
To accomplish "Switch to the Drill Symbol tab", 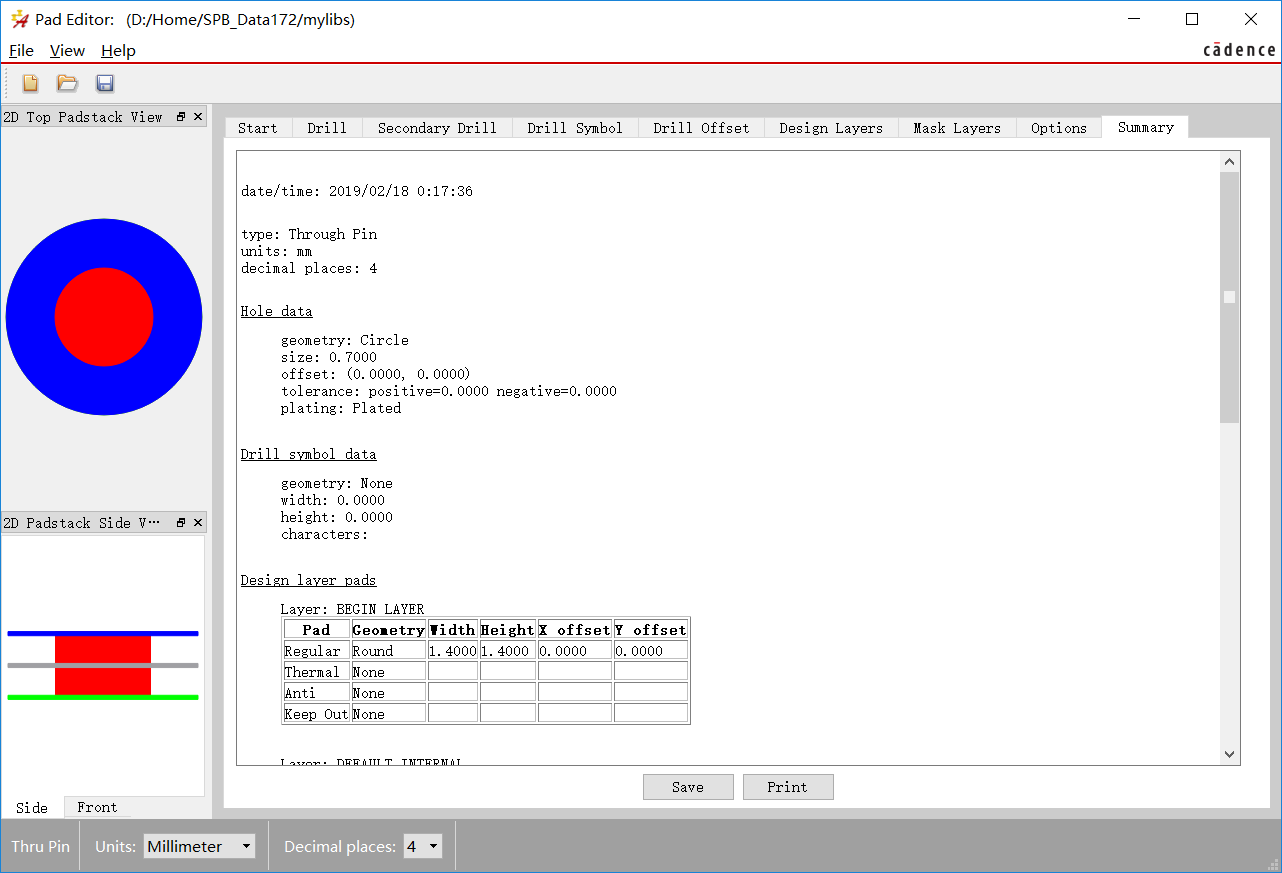I will point(574,128).
